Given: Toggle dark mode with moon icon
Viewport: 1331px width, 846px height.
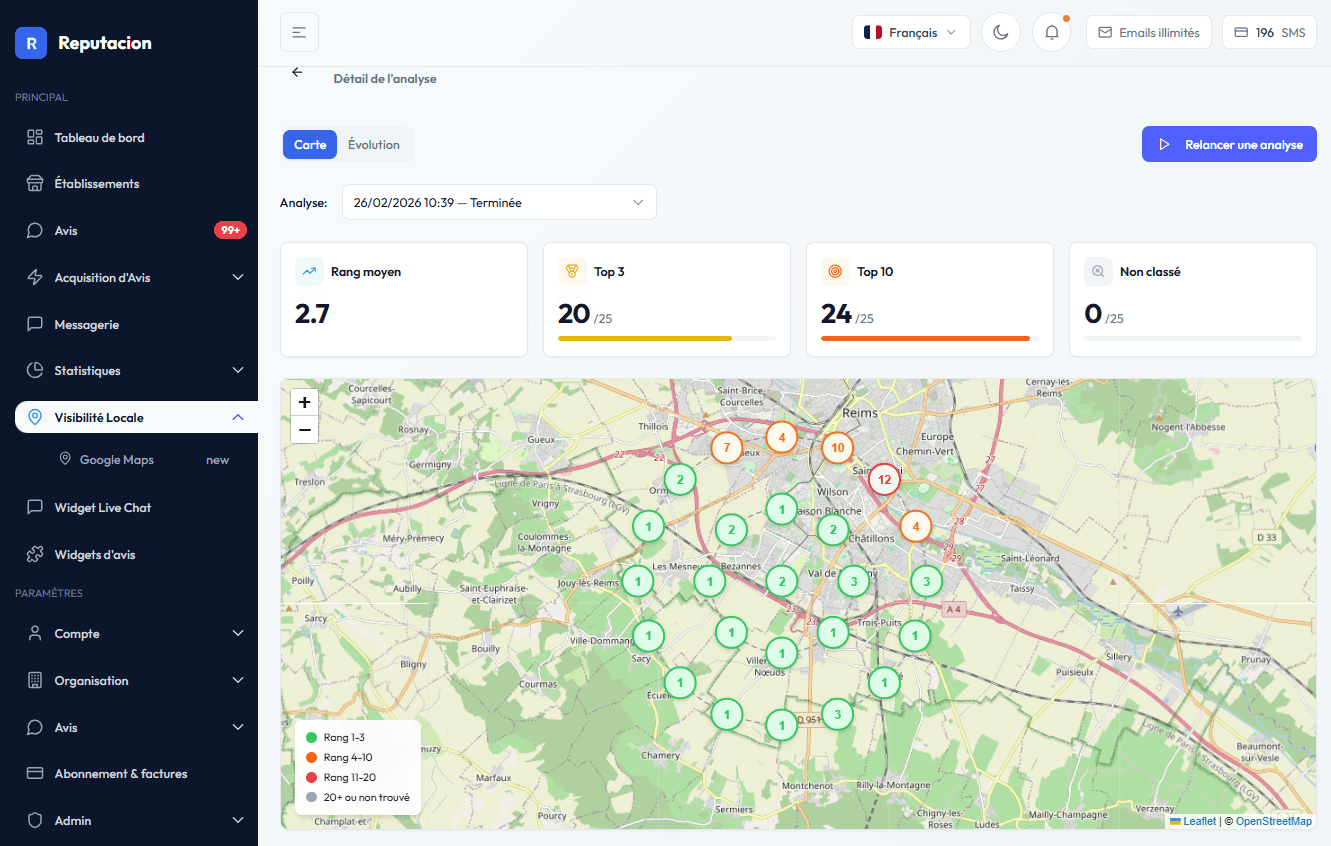Looking at the screenshot, I should (x=1000, y=32).
